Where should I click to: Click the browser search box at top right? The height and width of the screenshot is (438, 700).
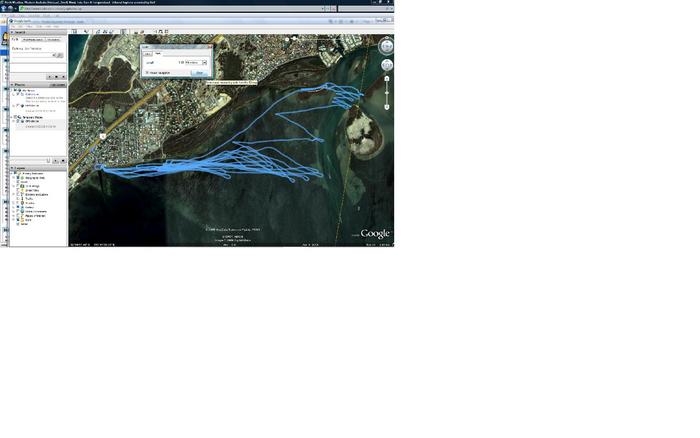click(x=368, y=8)
